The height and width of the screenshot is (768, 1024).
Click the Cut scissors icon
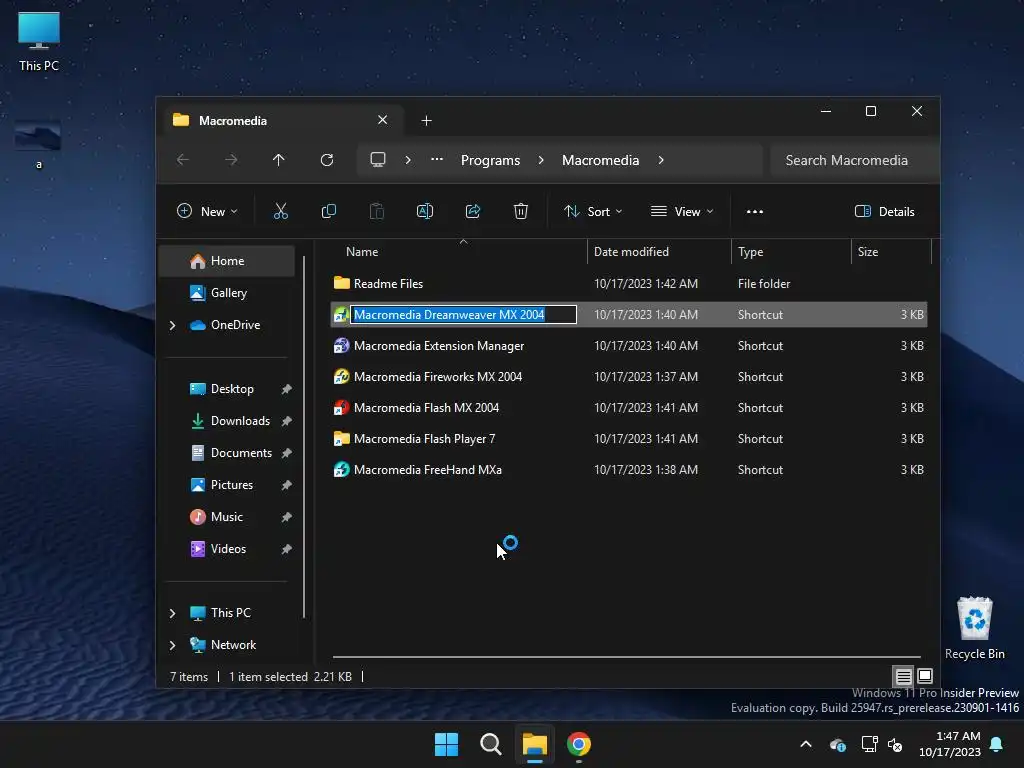click(x=280, y=211)
